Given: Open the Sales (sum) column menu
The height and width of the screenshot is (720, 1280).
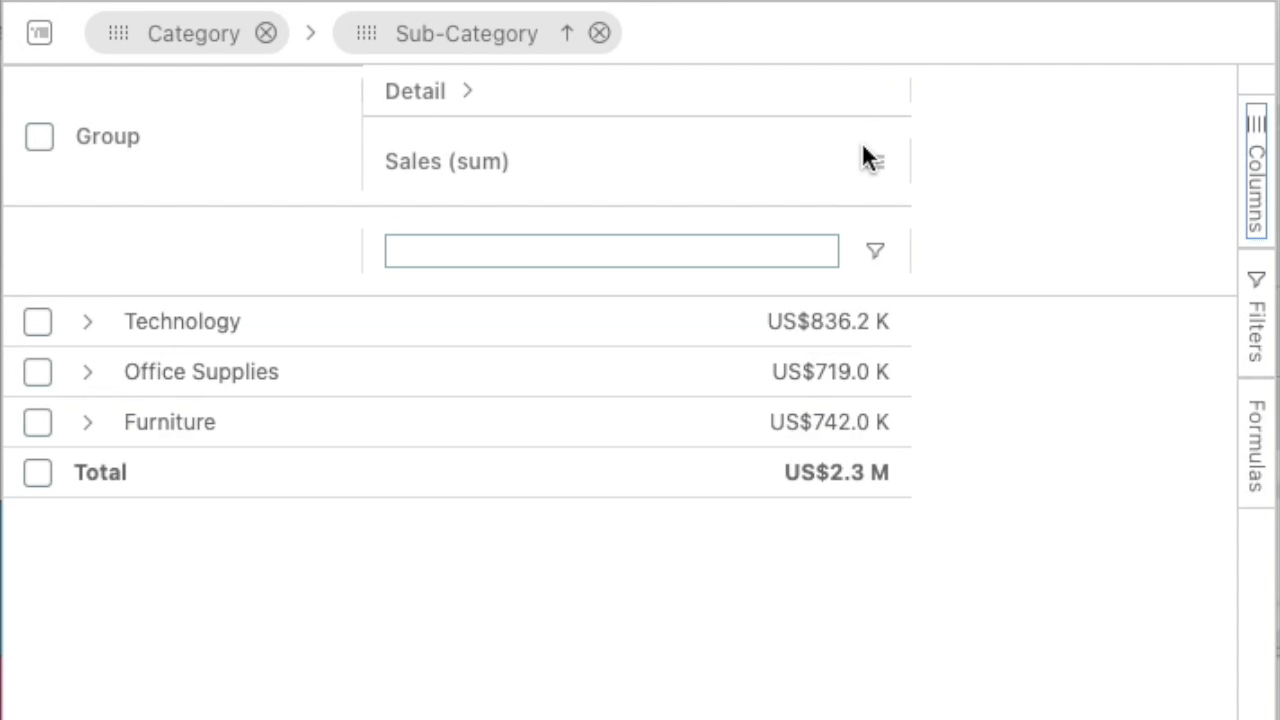Looking at the screenshot, I should [x=876, y=161].
